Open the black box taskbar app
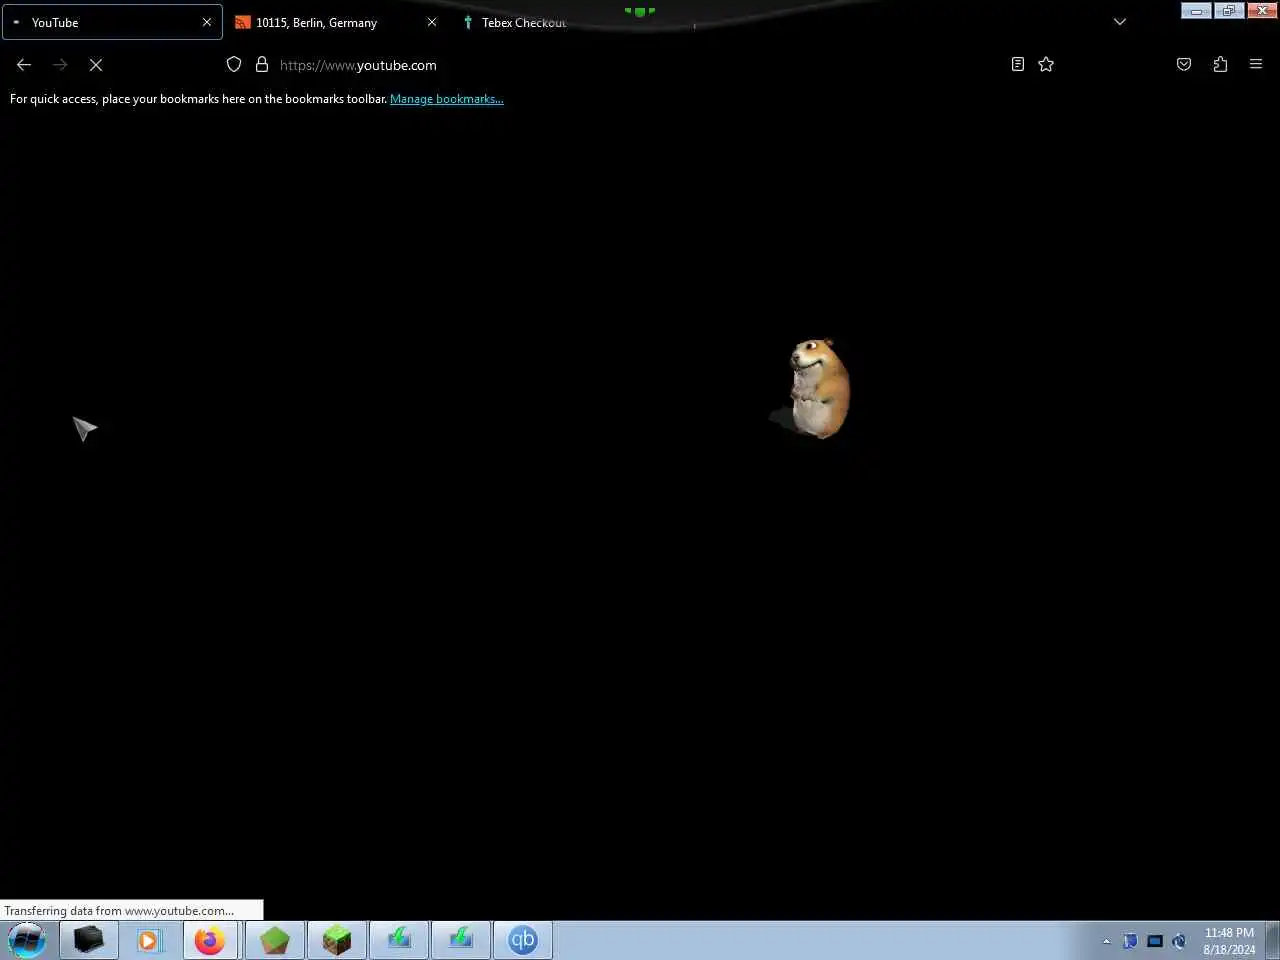This screenshot has width=1280, height=960. (89, 940)
